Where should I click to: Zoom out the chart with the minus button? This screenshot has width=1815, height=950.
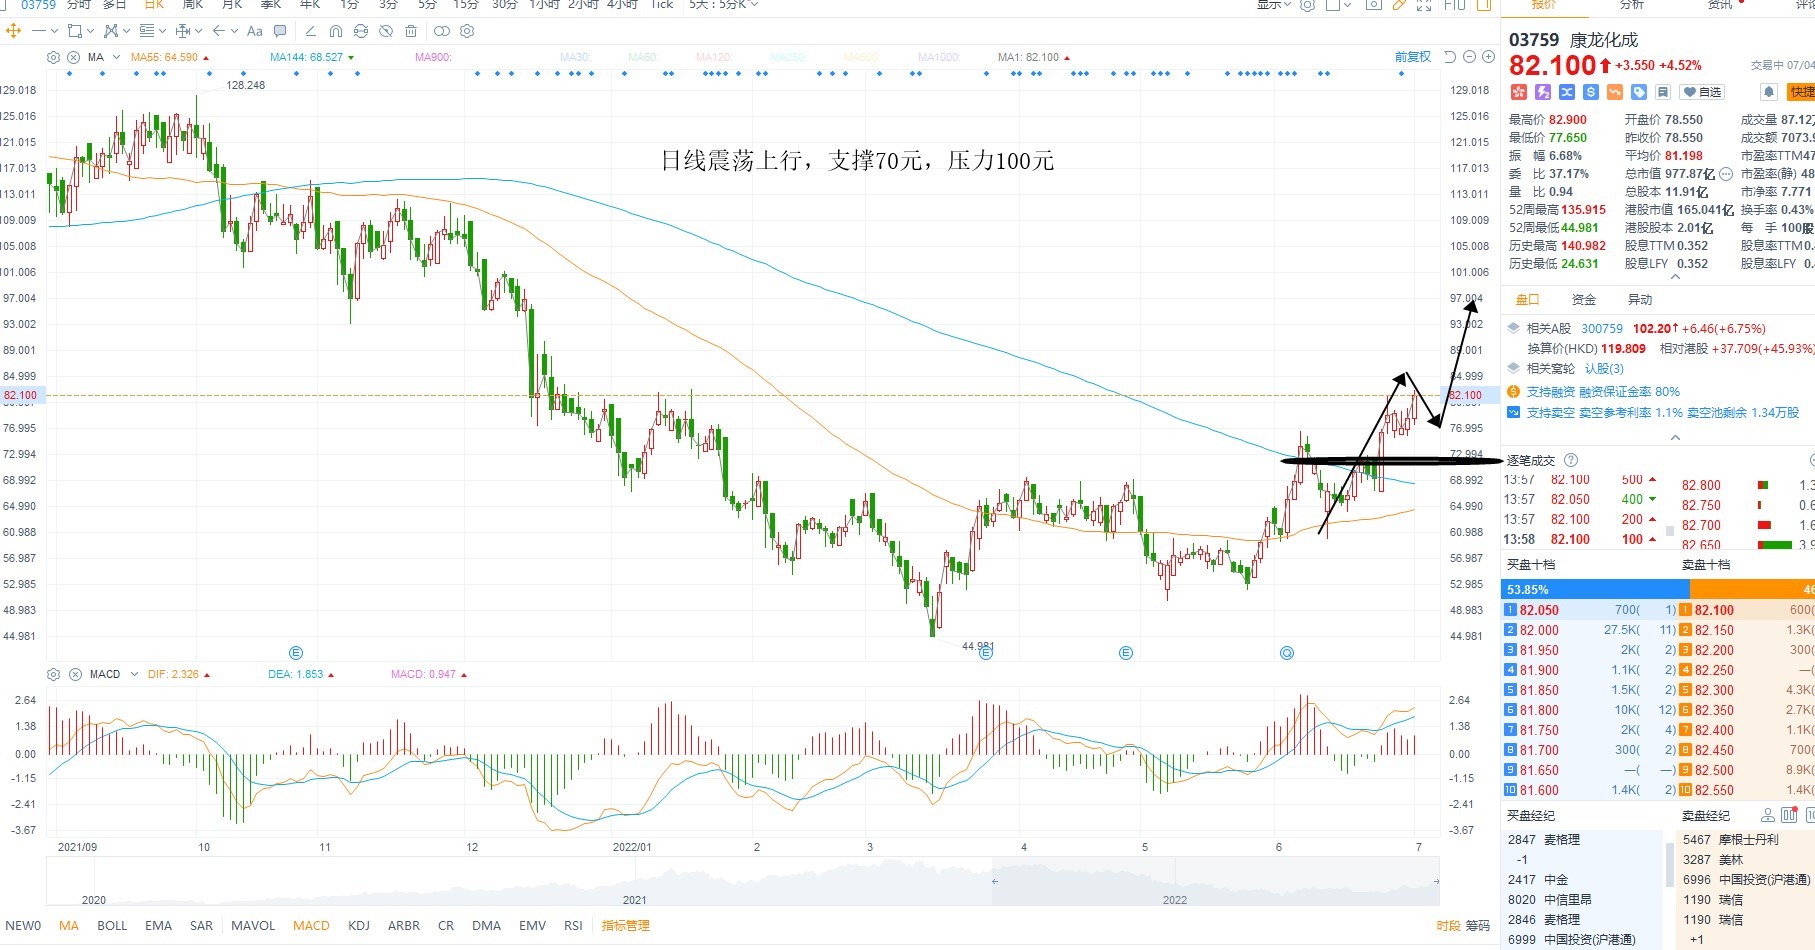(1470, 57)
